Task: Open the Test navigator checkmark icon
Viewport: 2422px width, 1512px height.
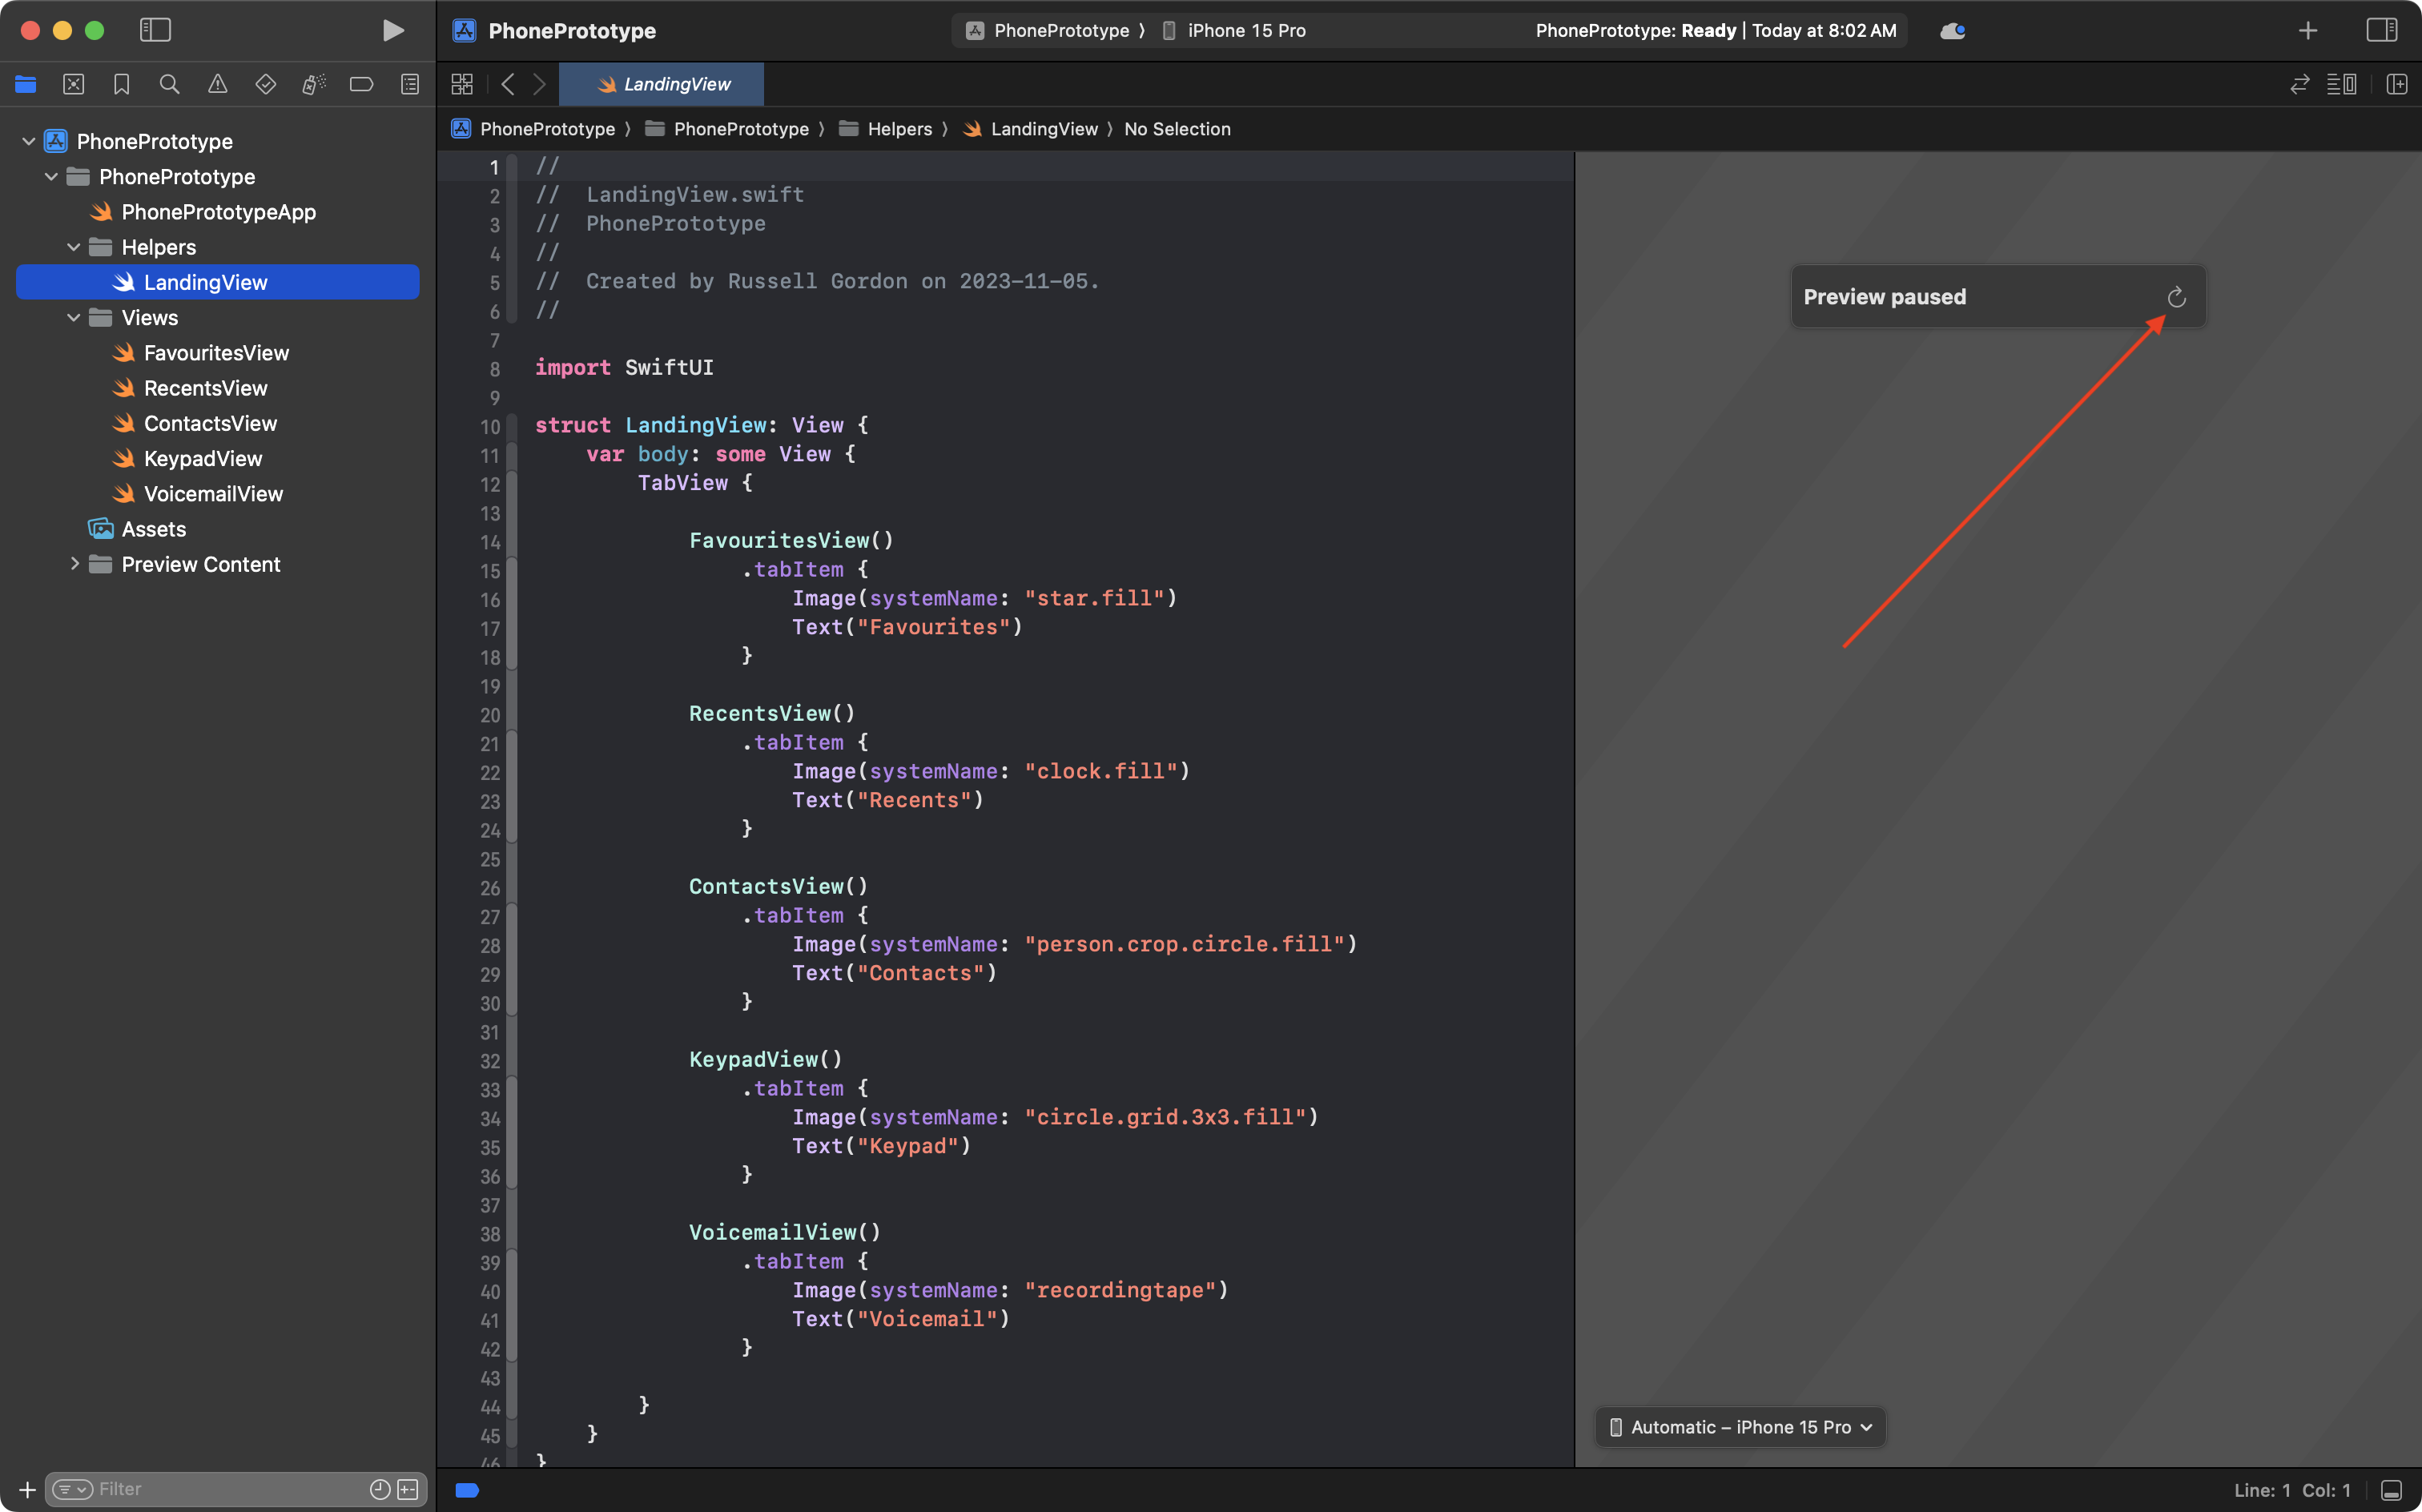Action: click(265, 84)
